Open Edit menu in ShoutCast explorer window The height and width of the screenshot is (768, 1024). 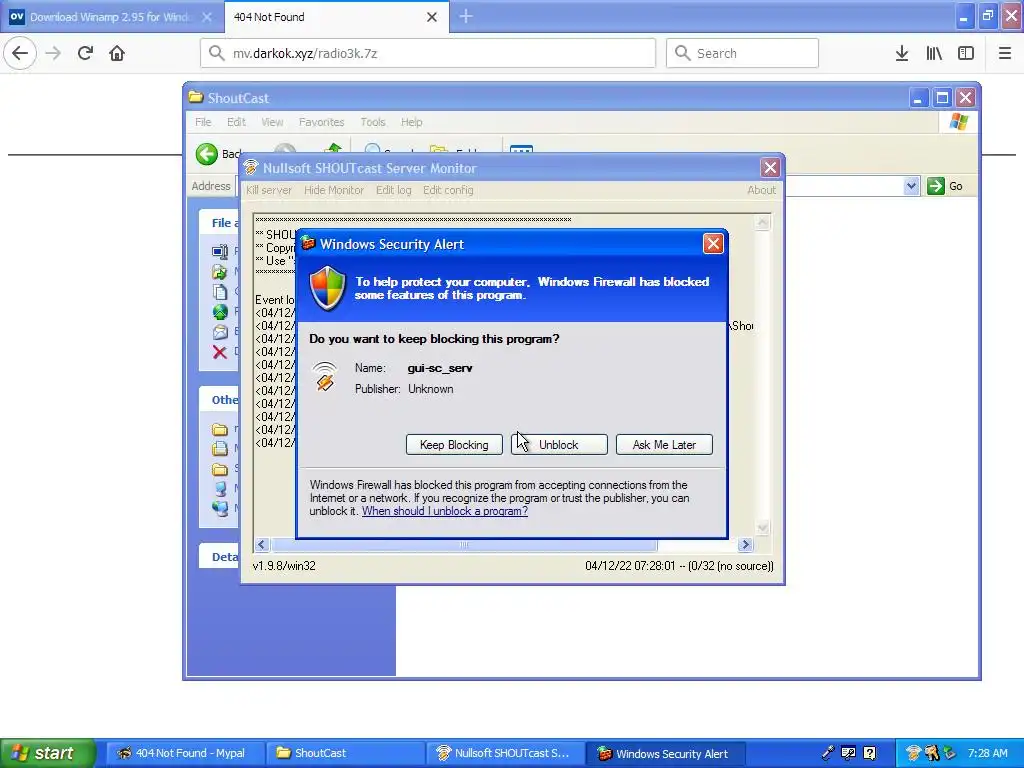tap(236, 122)
